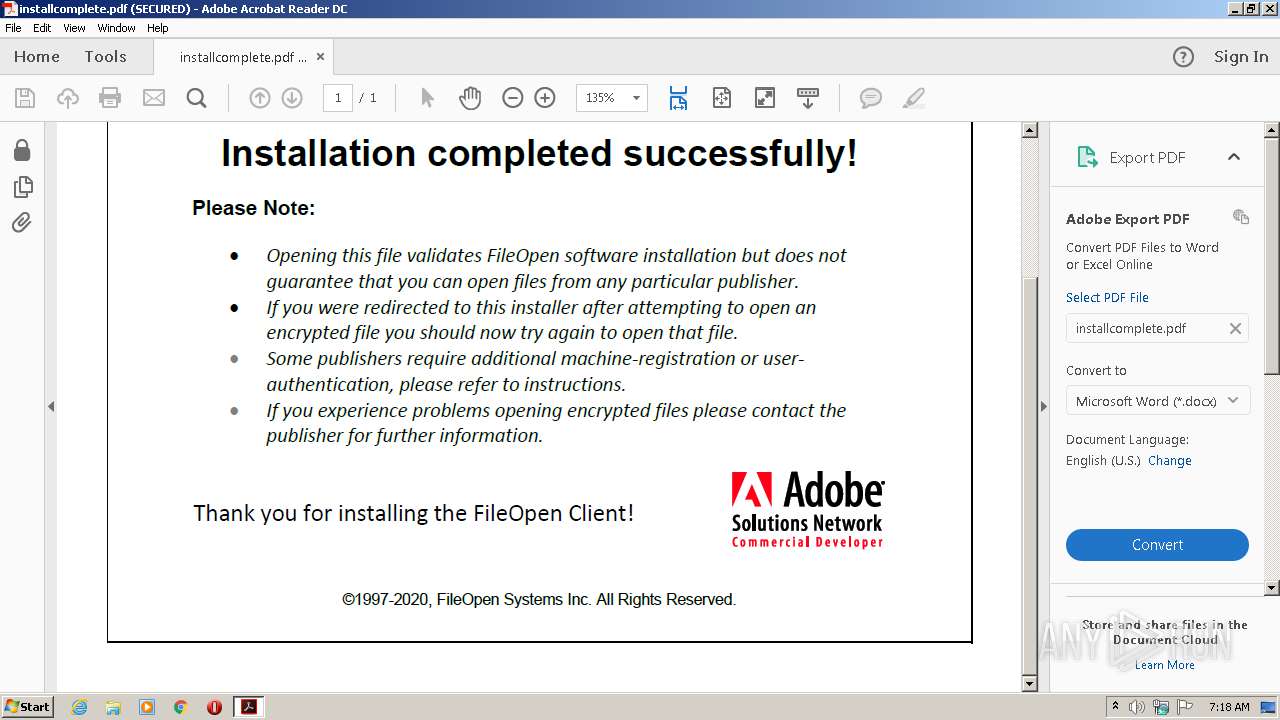Show page thumbnails panel
Screen dimensions: 1280x720
click(22, 187)
